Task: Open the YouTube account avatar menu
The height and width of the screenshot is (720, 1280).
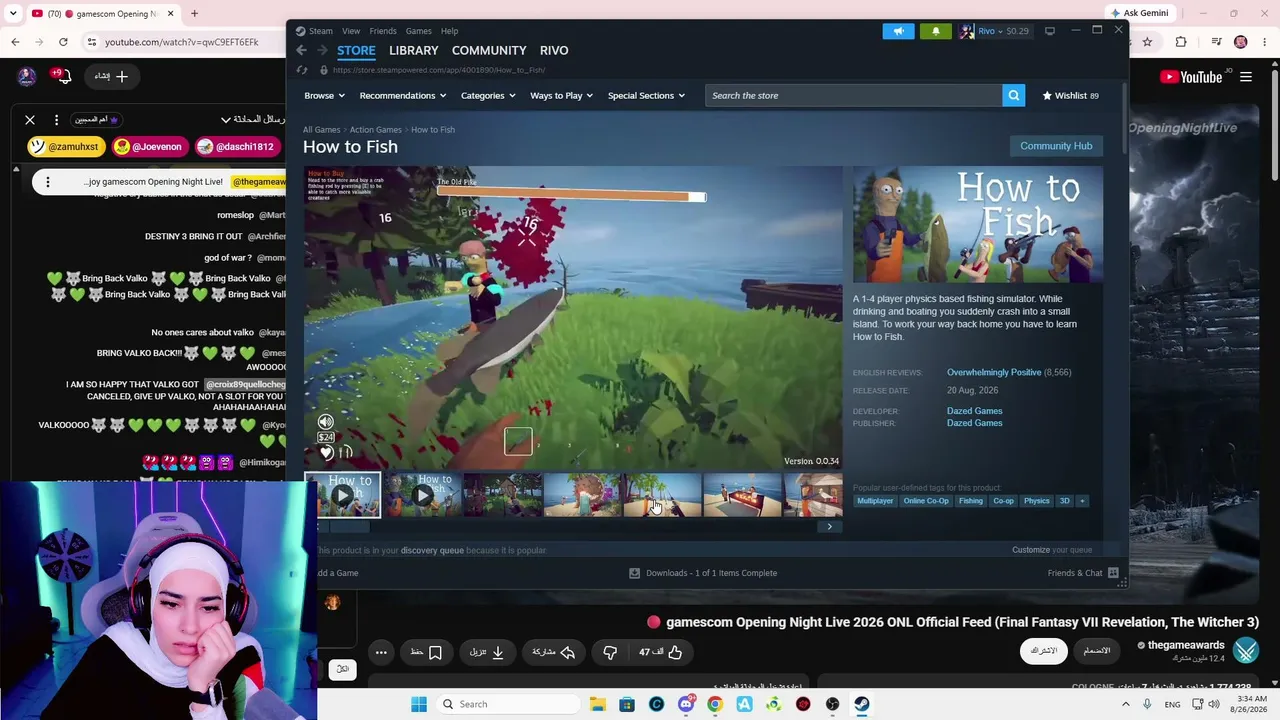Action: pyautogui.click(x=27, y=76)
